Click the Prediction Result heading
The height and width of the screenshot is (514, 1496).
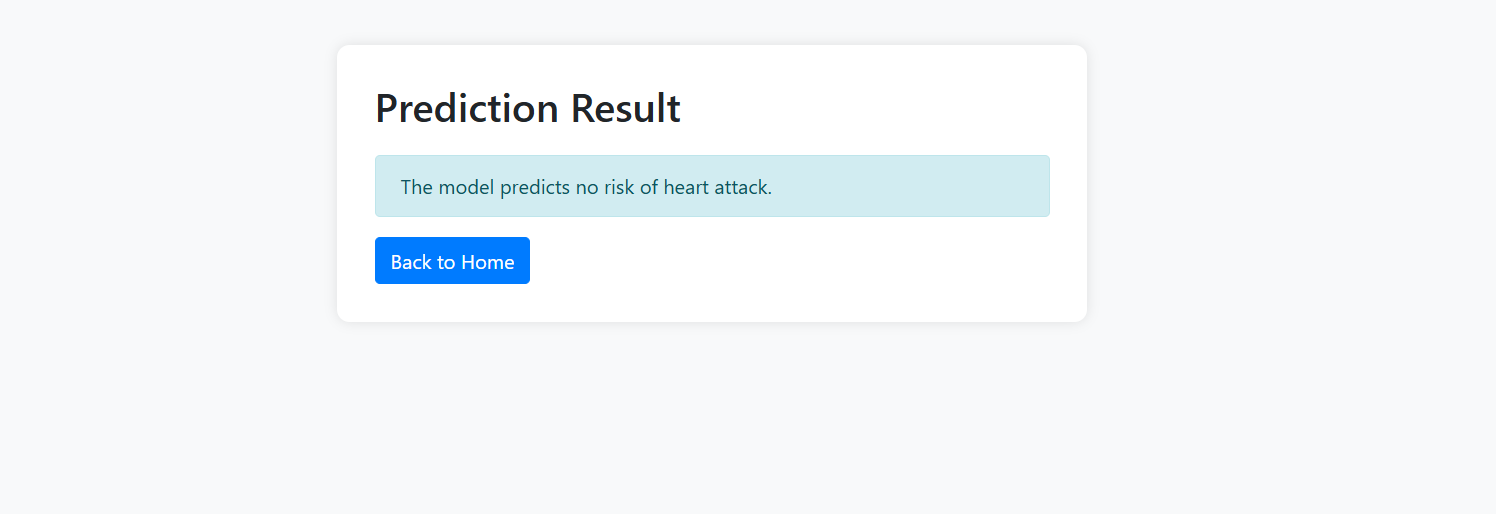[527, 108]
